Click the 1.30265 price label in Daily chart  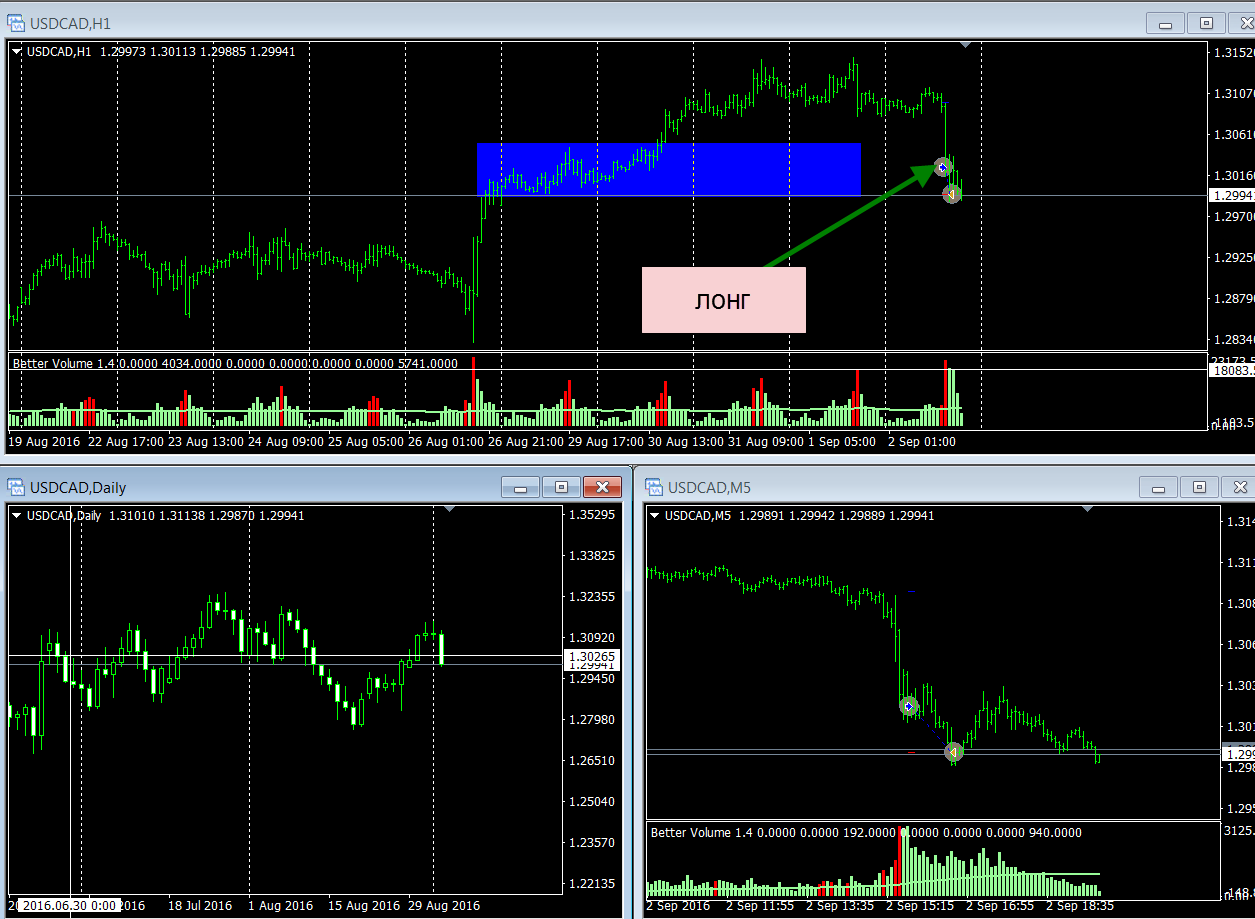click(x=593, y=656)
